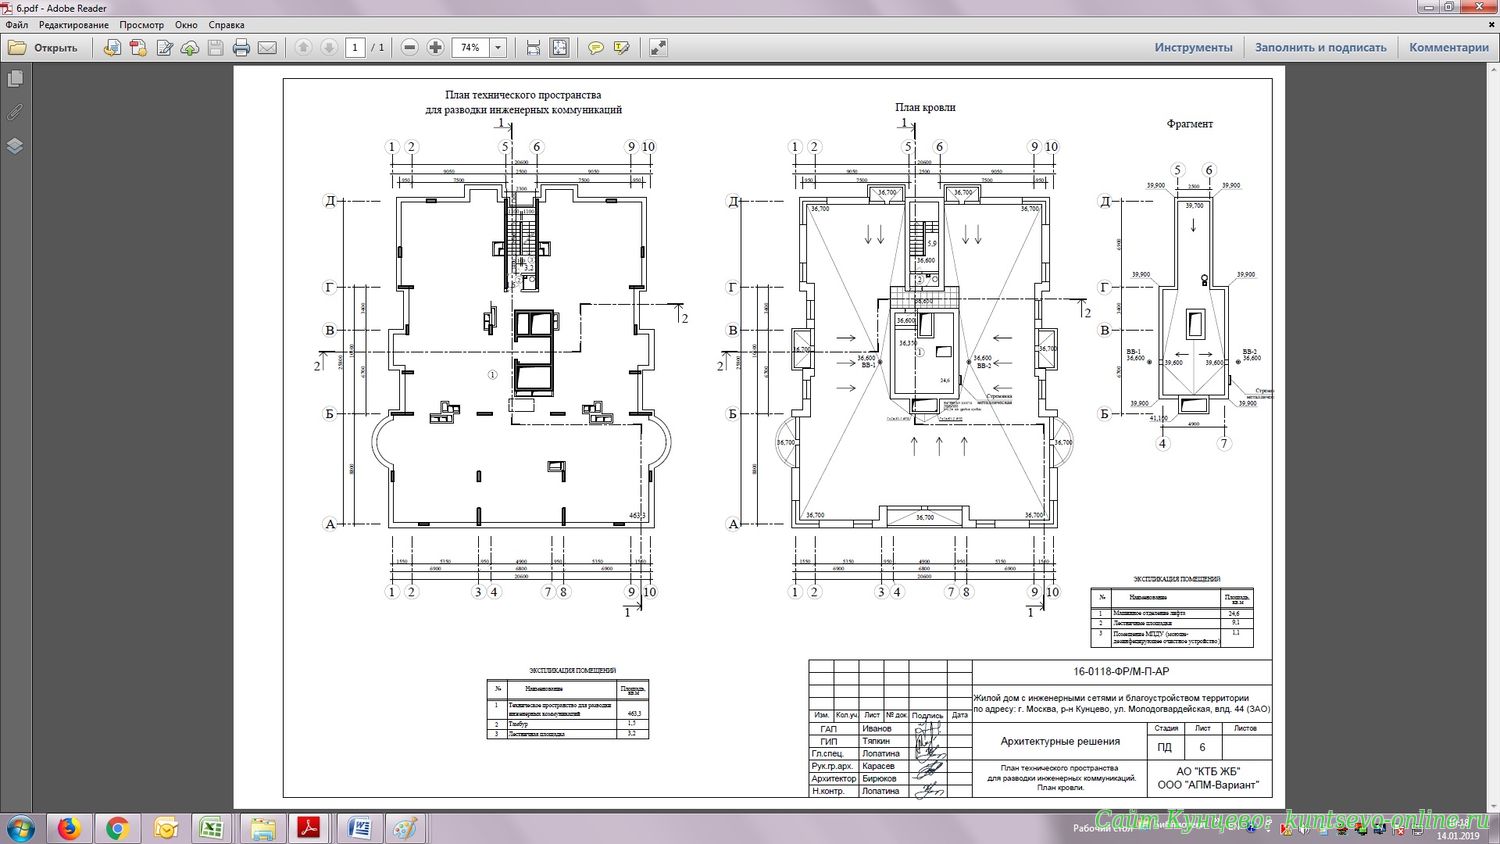Open the Просмотр menu

pyautogui.click(x=141, y=25)
